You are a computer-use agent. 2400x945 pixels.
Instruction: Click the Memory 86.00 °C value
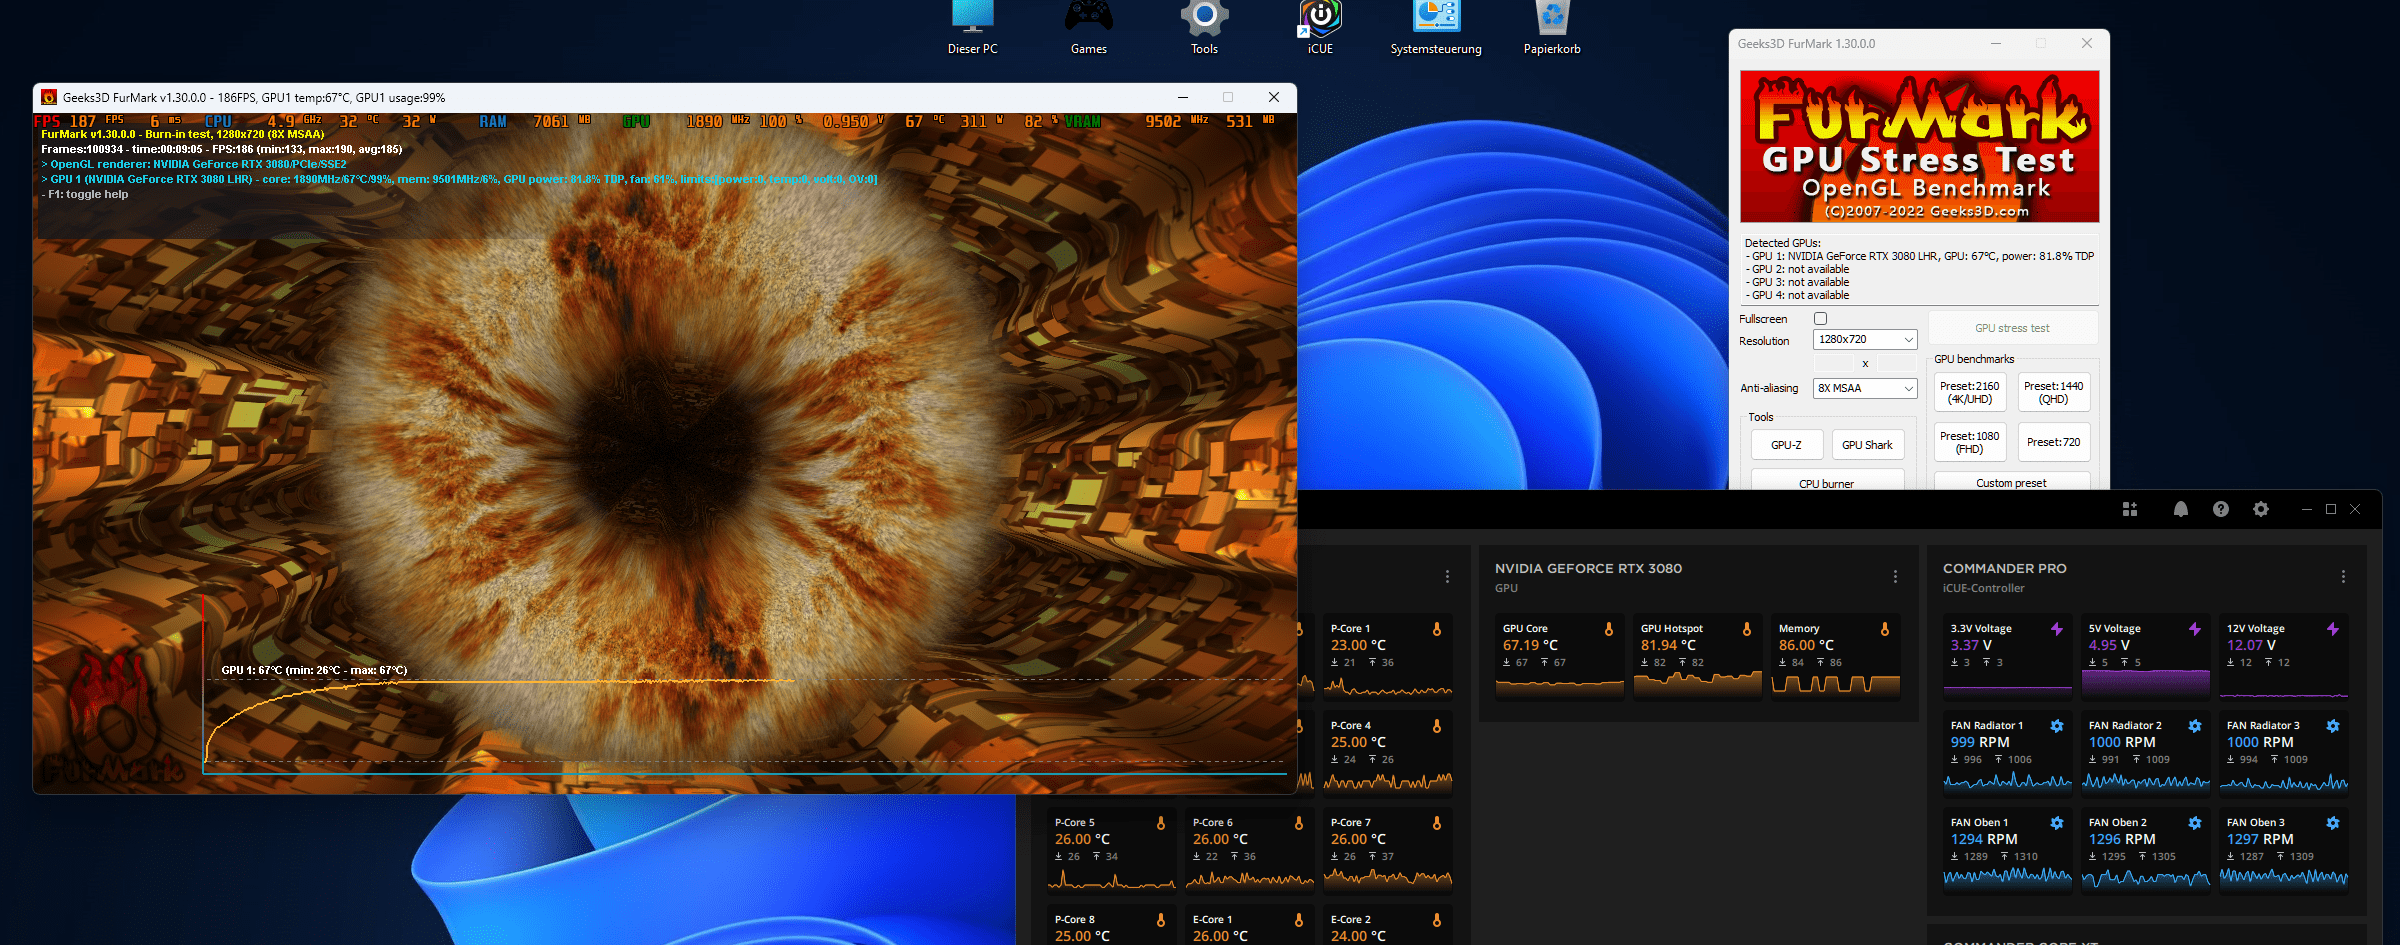click(1806, 646)
